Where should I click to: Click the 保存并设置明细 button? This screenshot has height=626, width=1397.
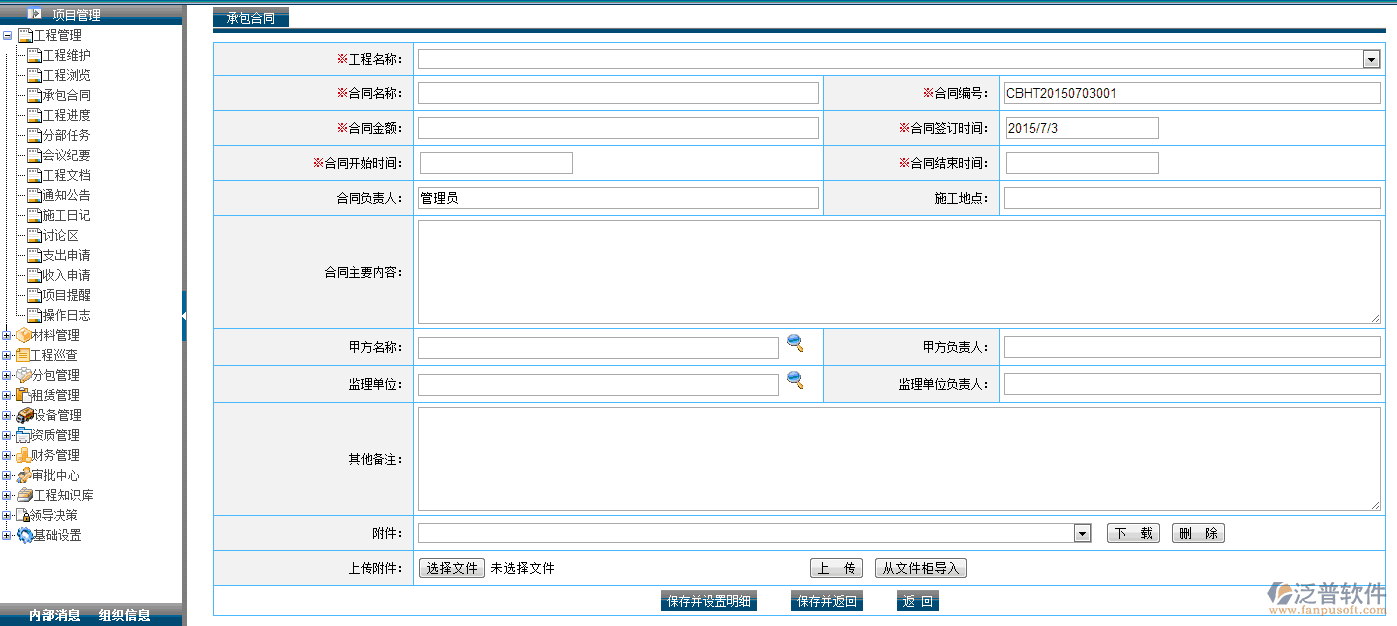[709, 601]
